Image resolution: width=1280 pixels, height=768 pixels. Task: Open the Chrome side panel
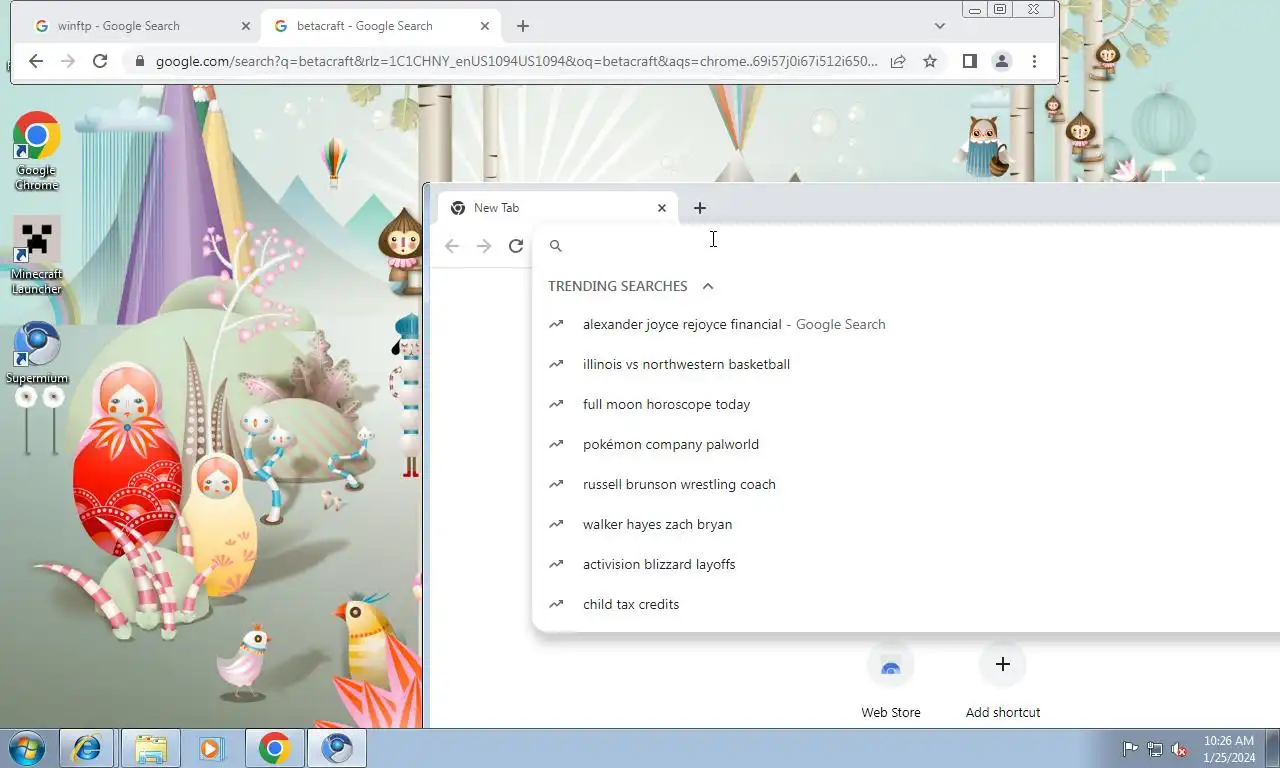pyautogui.click(x=969, y=61)
